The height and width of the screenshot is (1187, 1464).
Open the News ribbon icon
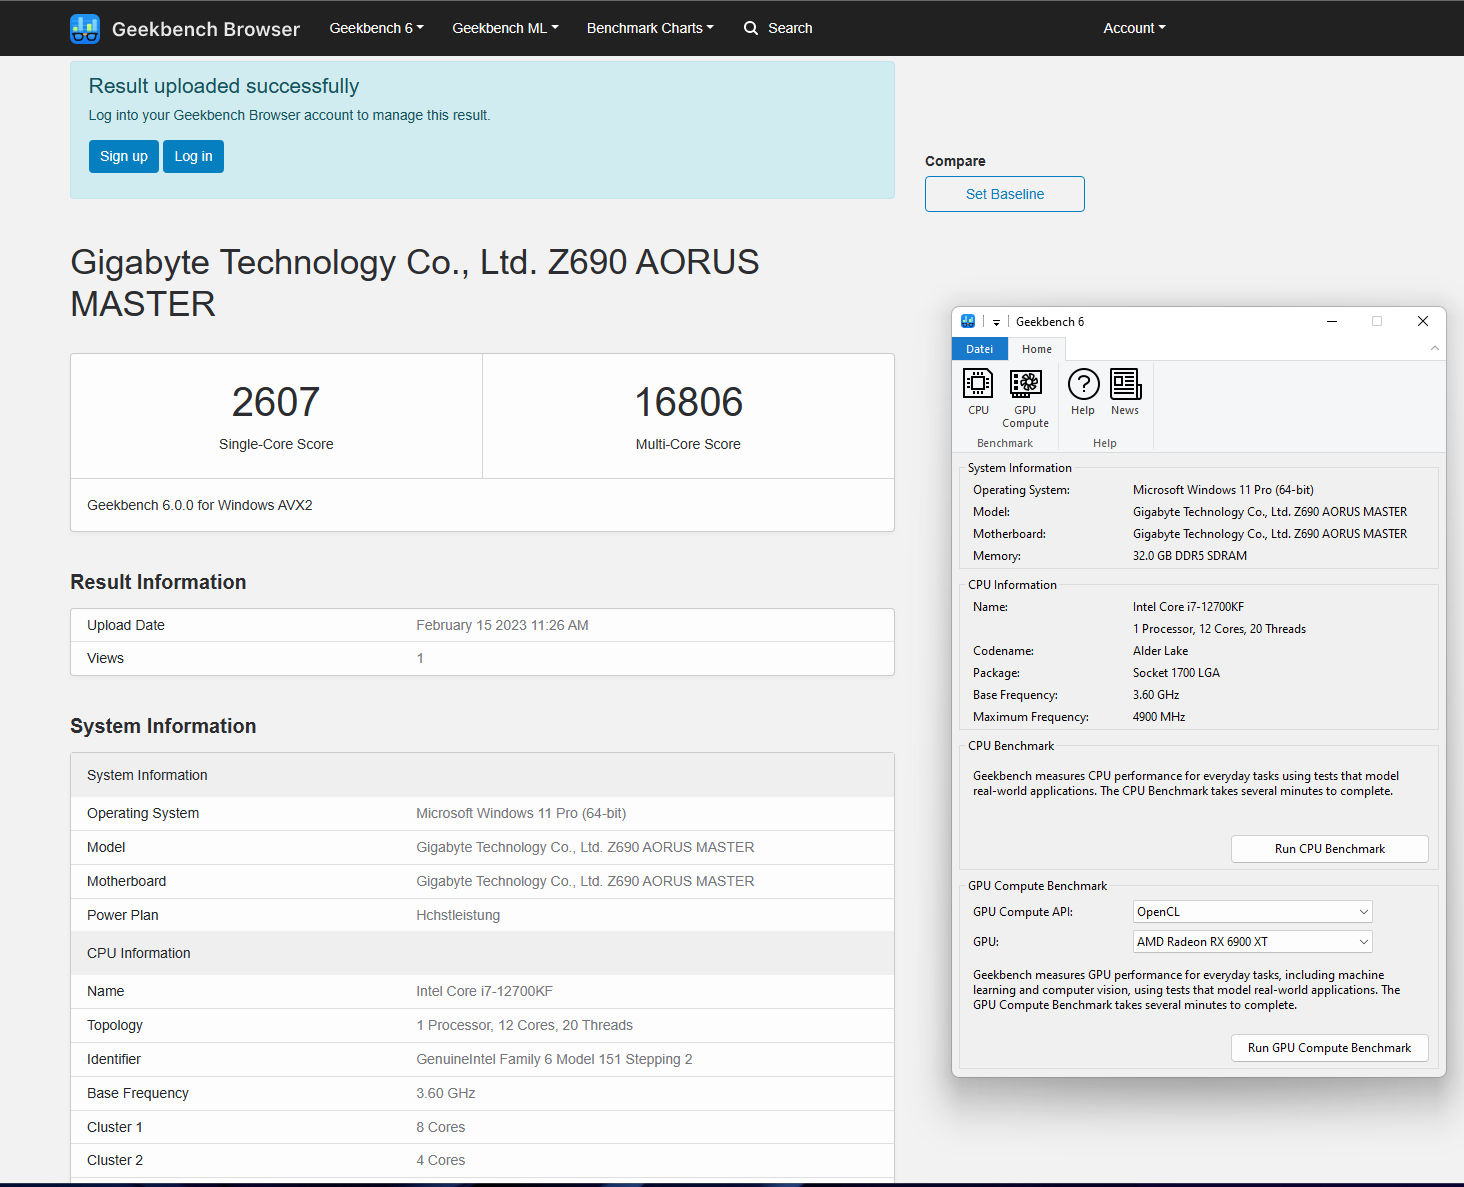pos(1125,392)
